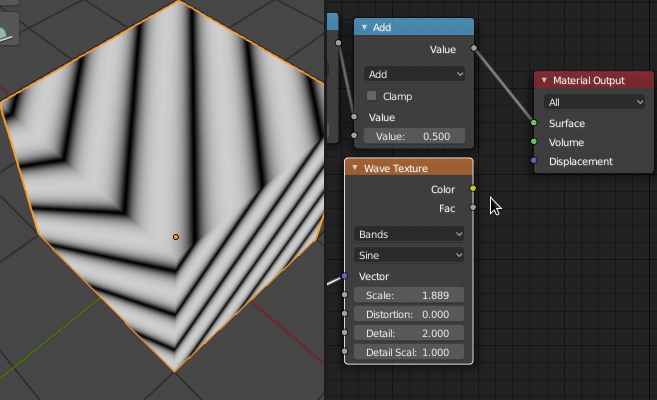Click the Distortion 0.000 field
Viewport: 657px width, 400px height.
coord(409,314)
